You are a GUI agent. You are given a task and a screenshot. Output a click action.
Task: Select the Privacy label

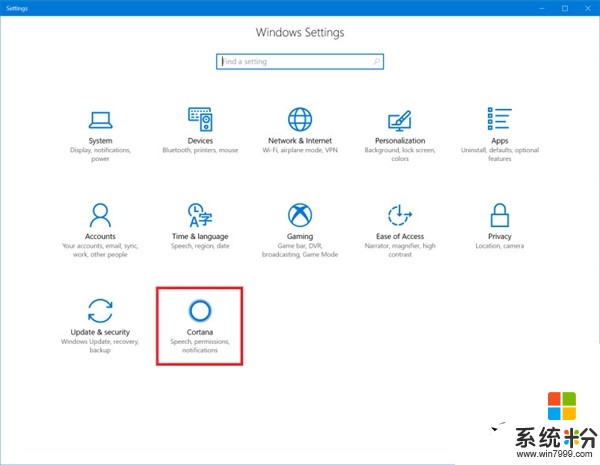click(500, 237)
